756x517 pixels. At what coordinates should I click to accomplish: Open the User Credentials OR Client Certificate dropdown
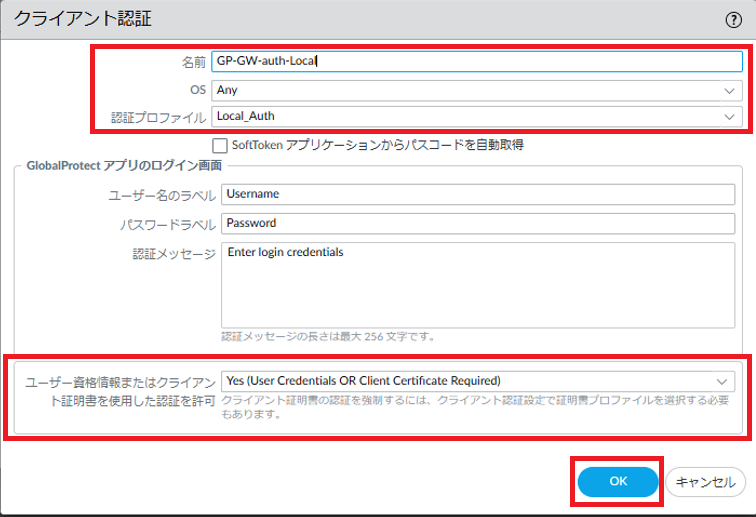pyautogui.click(x=478, y=381)
